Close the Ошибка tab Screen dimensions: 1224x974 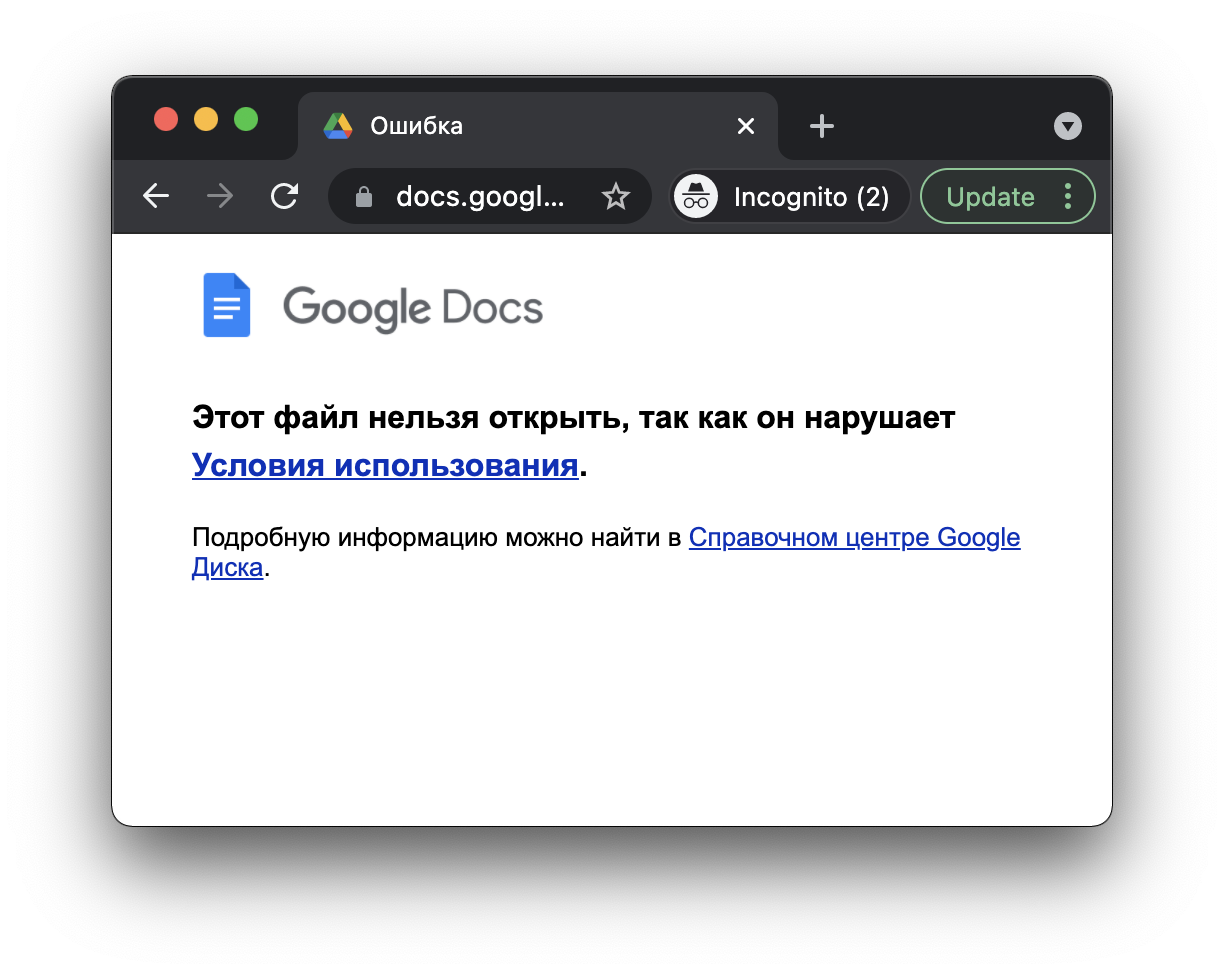pos(745,126)
